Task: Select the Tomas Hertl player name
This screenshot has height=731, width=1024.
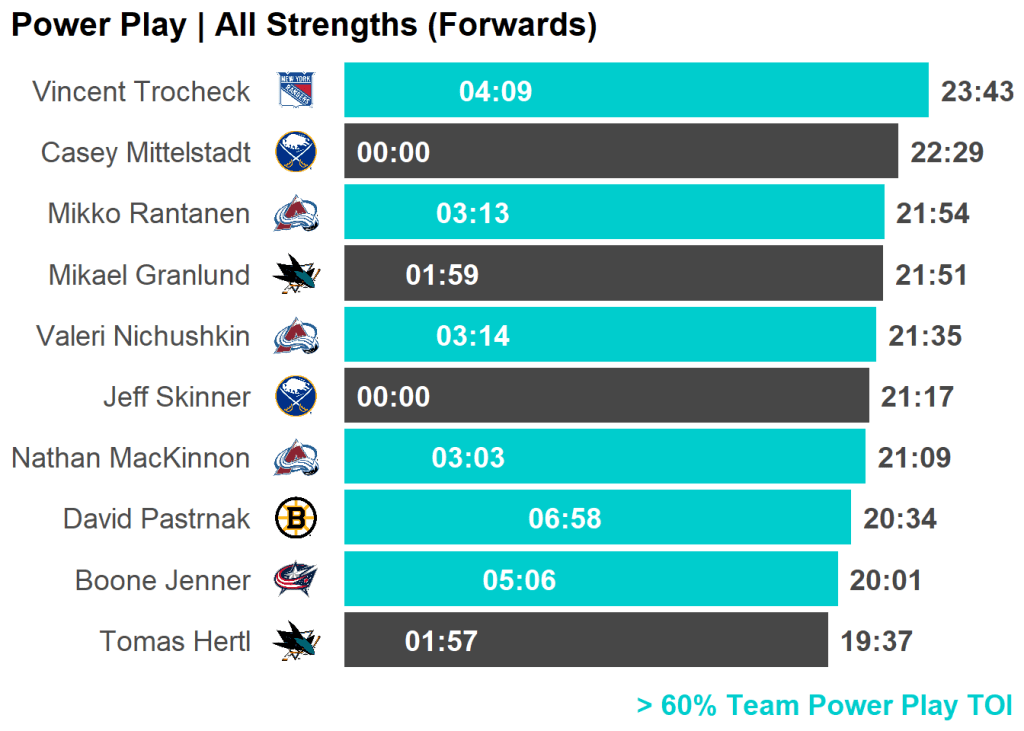Action: [175, 641]
